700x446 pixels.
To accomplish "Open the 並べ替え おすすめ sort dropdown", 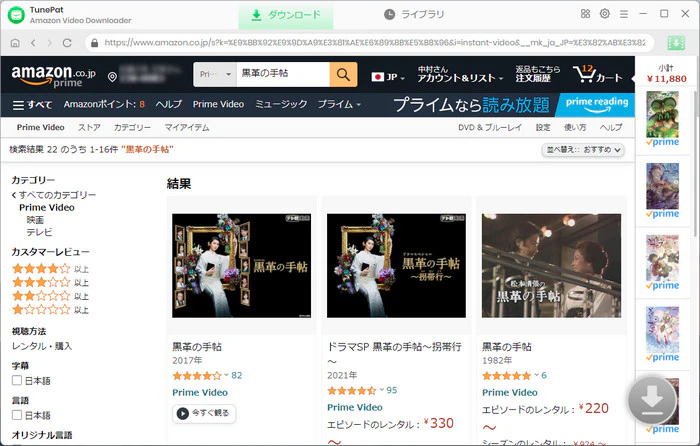I will click(583, 150).
